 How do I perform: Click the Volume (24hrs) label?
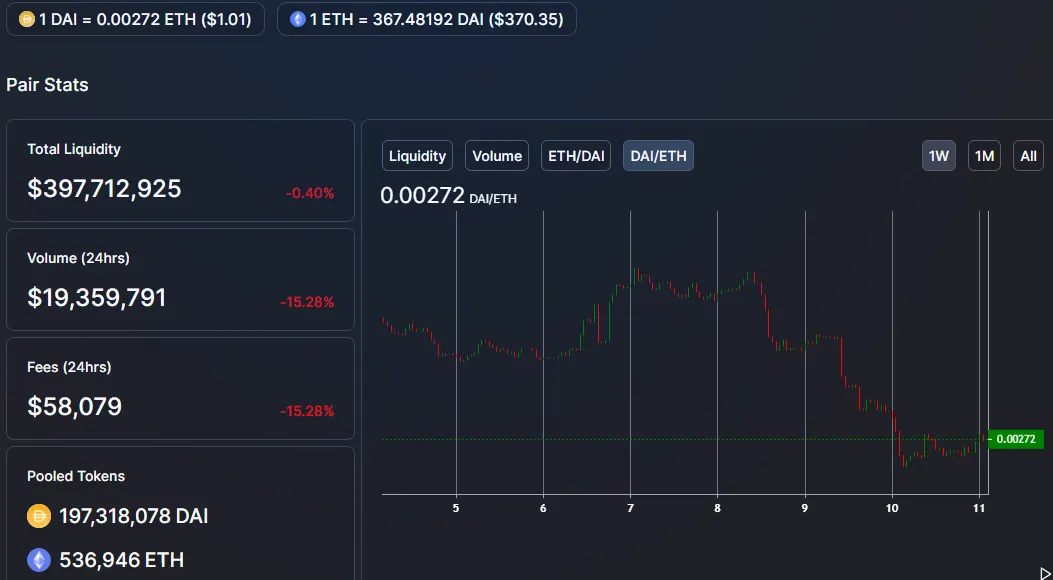(x=79, y=258)
